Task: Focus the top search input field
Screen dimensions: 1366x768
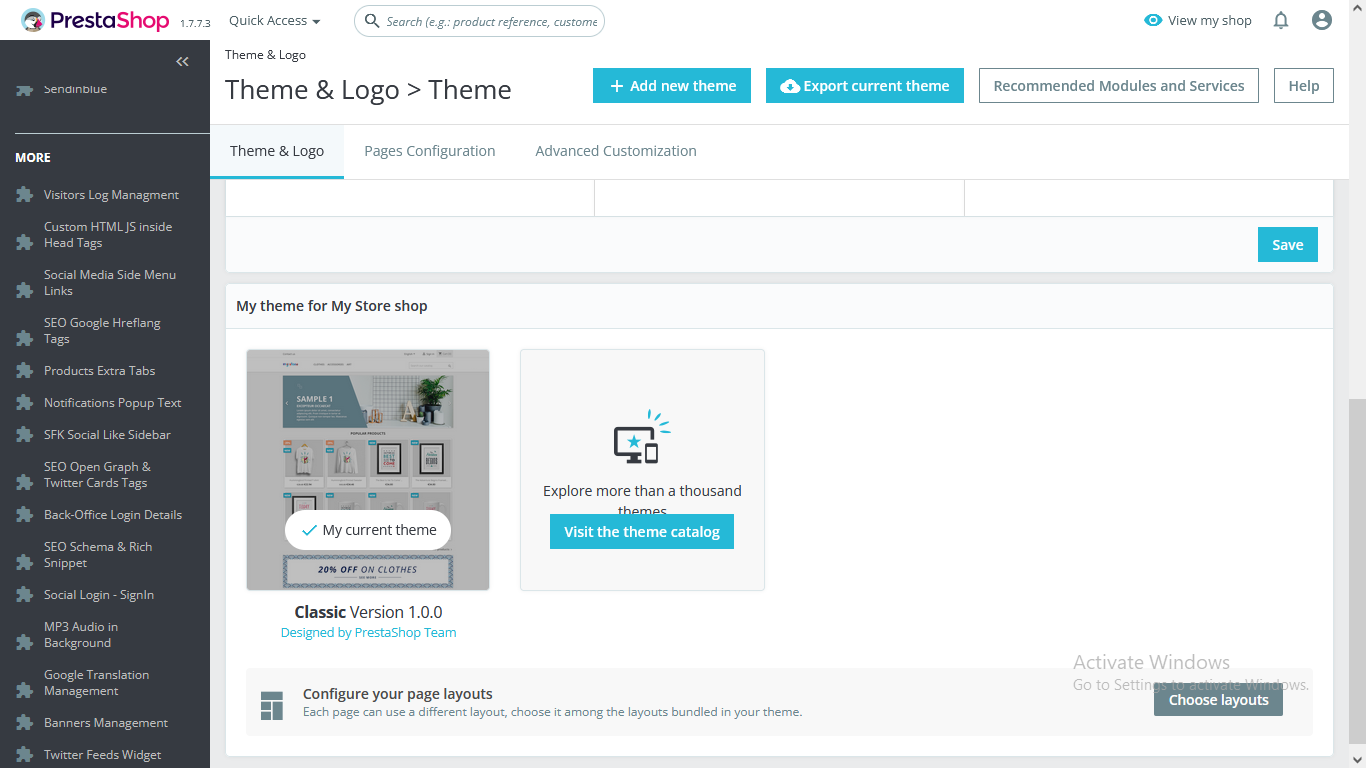Action: (479, 20)
